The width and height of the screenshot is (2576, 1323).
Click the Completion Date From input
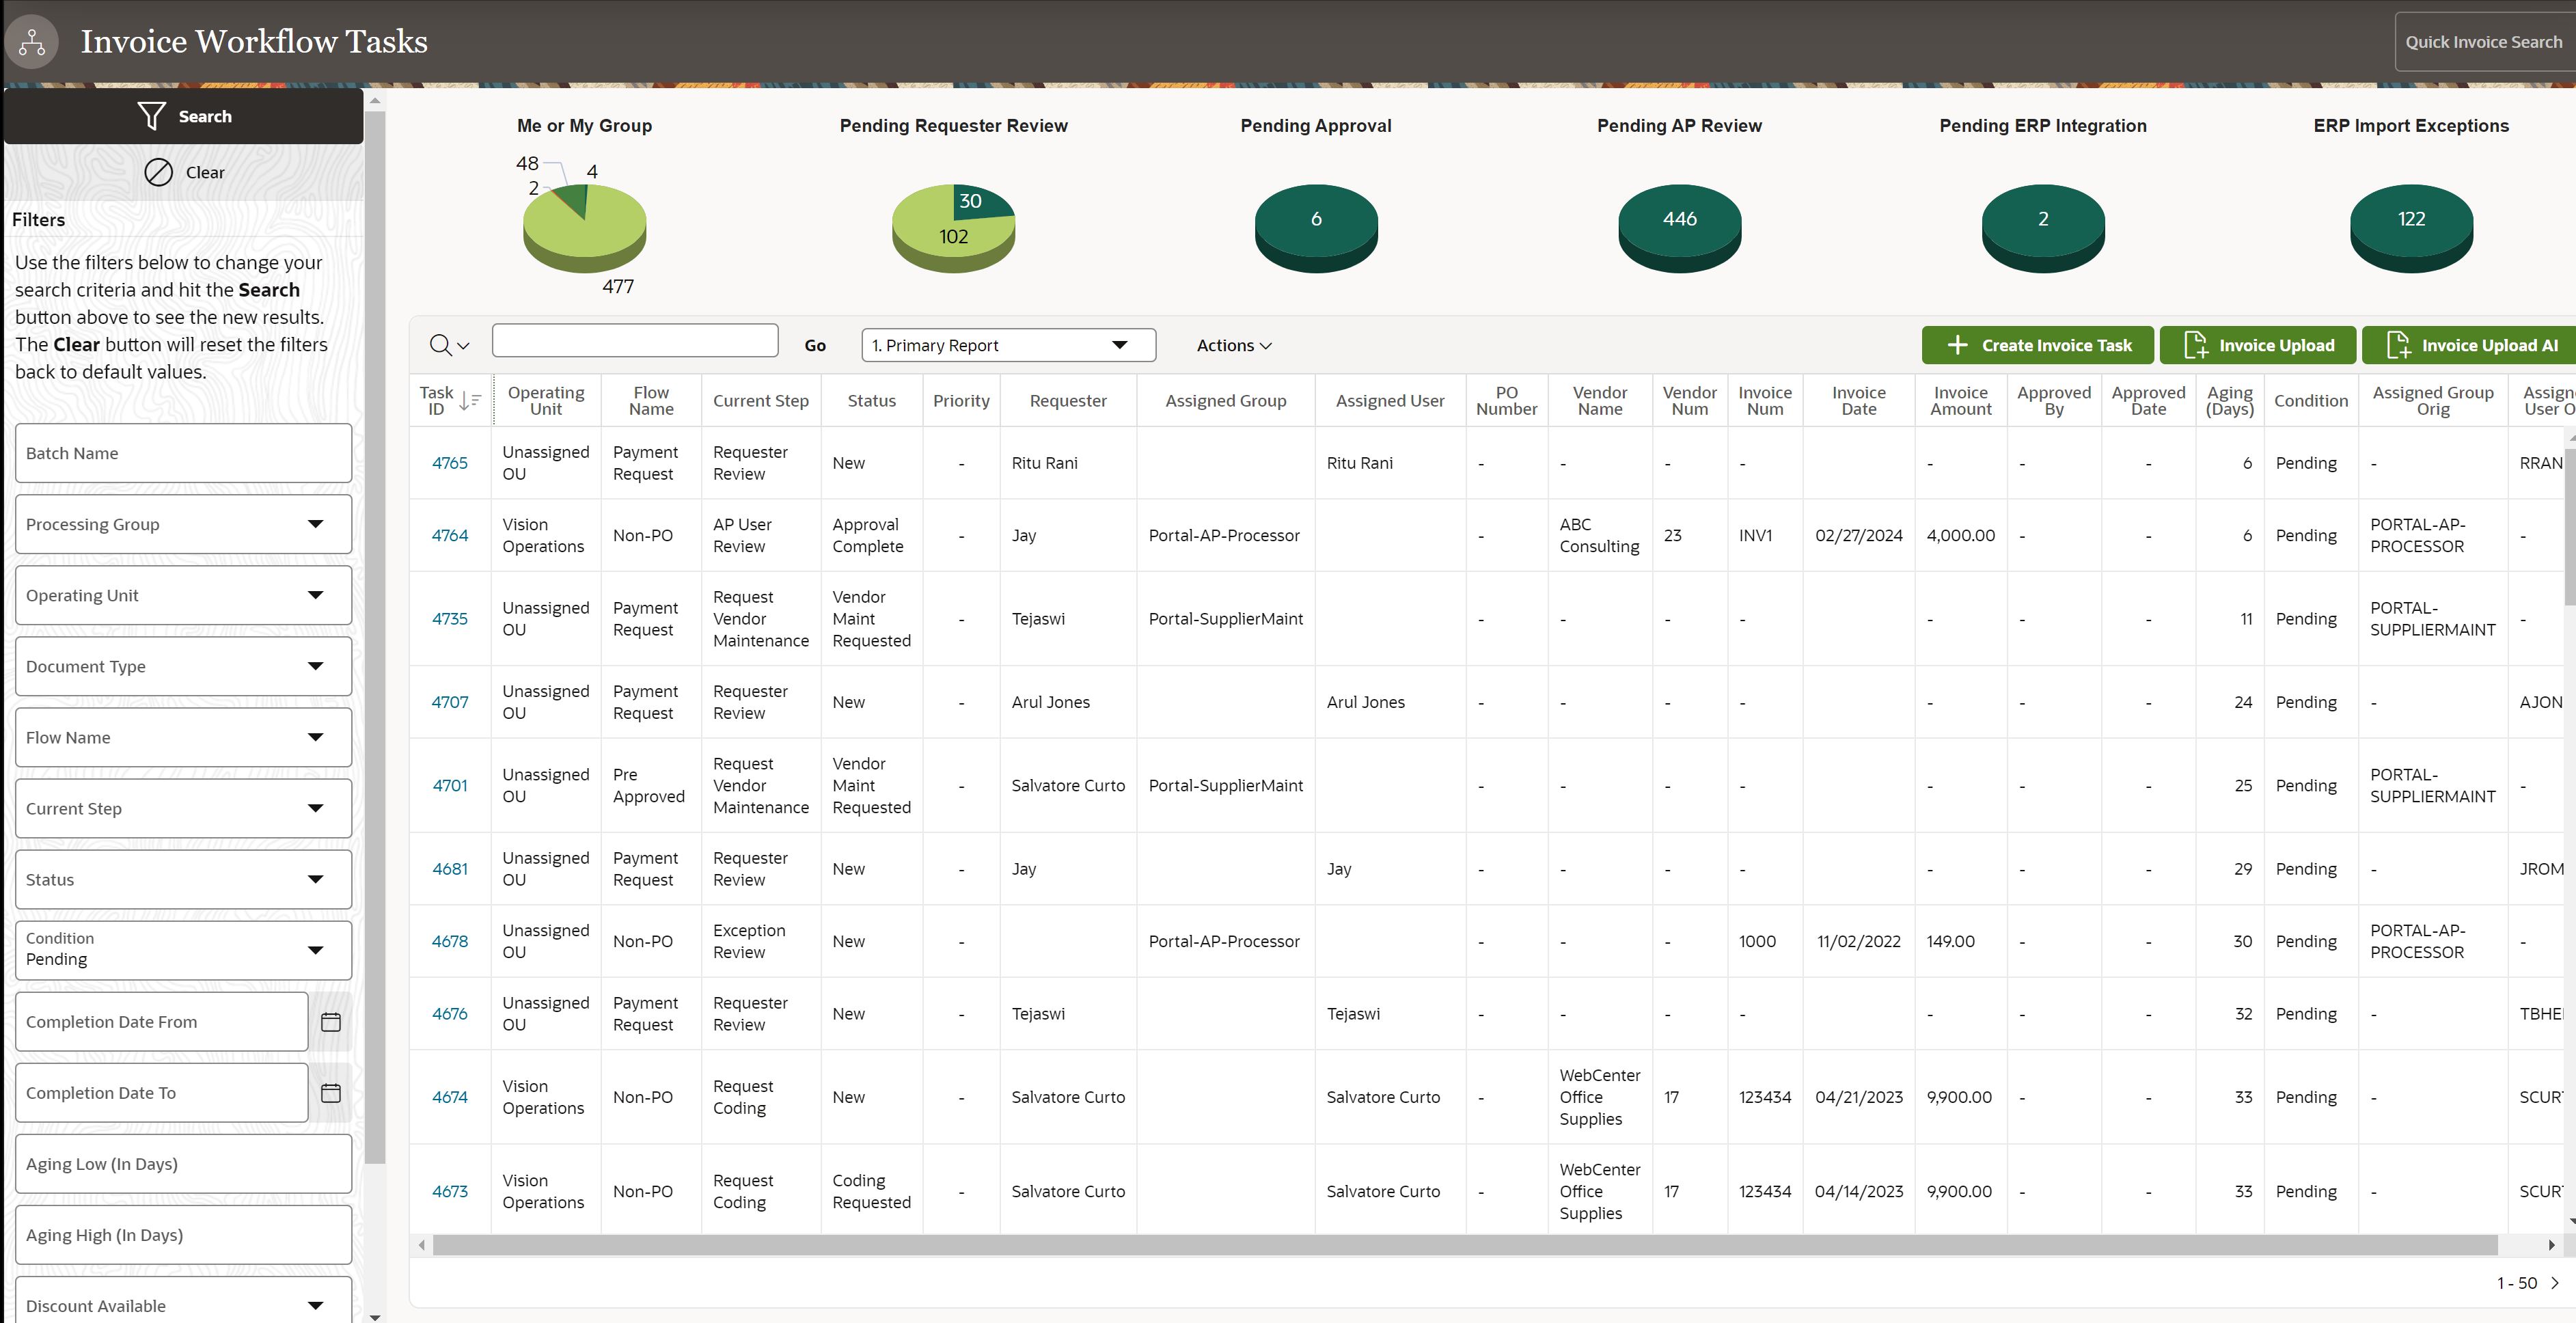162,1022
